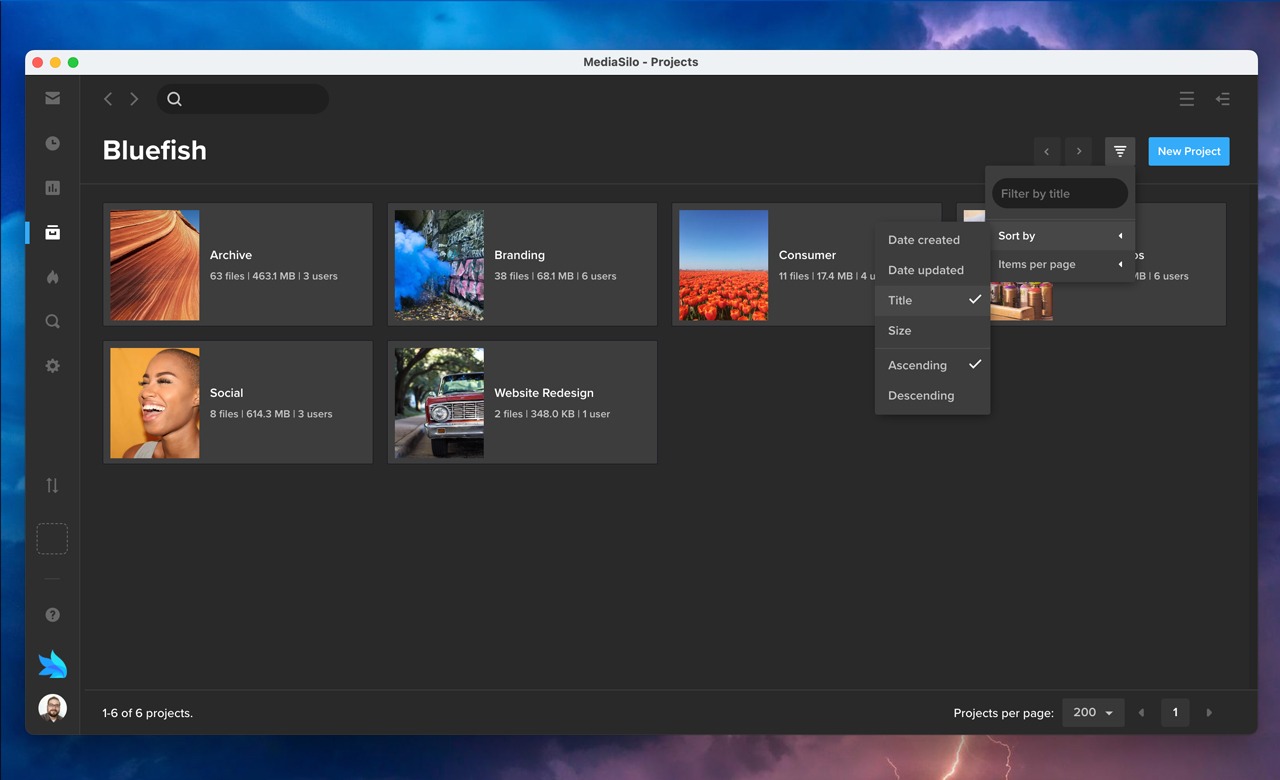Click the blue MediaSilo logo icon
The width and height of the screenshot is (1280, 780).
tap(52, 664)
